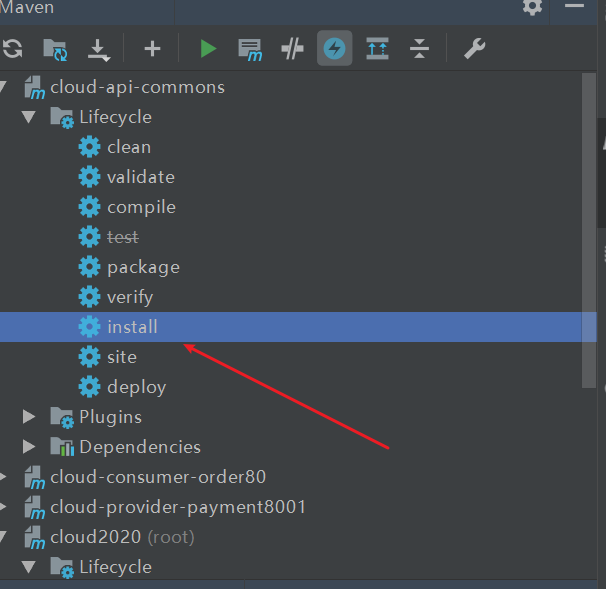Collapse all tree nodes icon

coord(419,49)
